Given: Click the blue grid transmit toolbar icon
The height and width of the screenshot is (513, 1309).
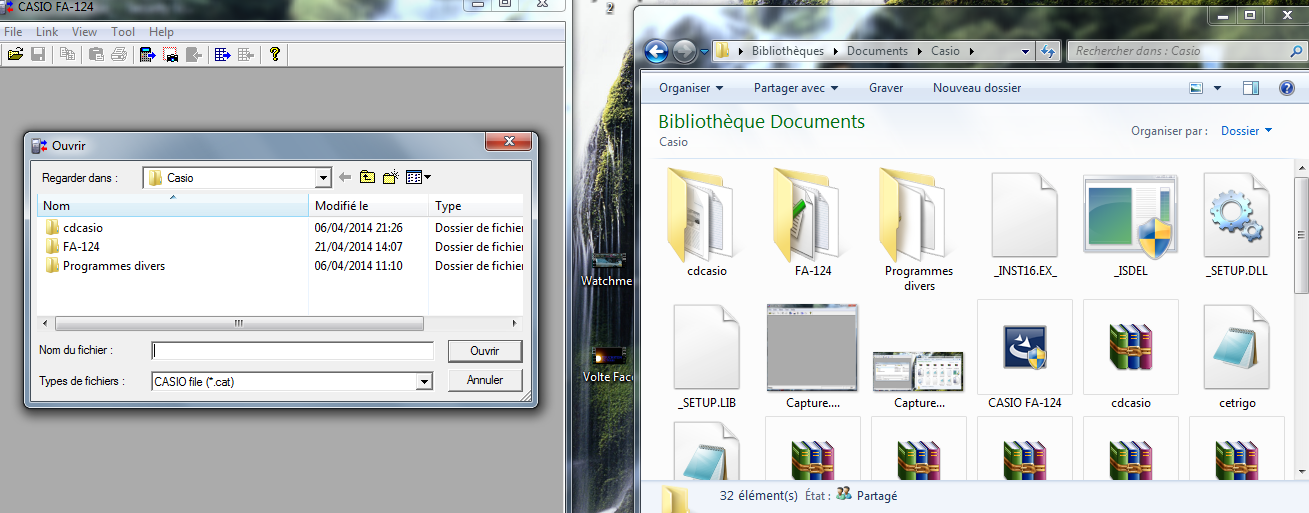Looking at the screenshot, I should [222, 54].
